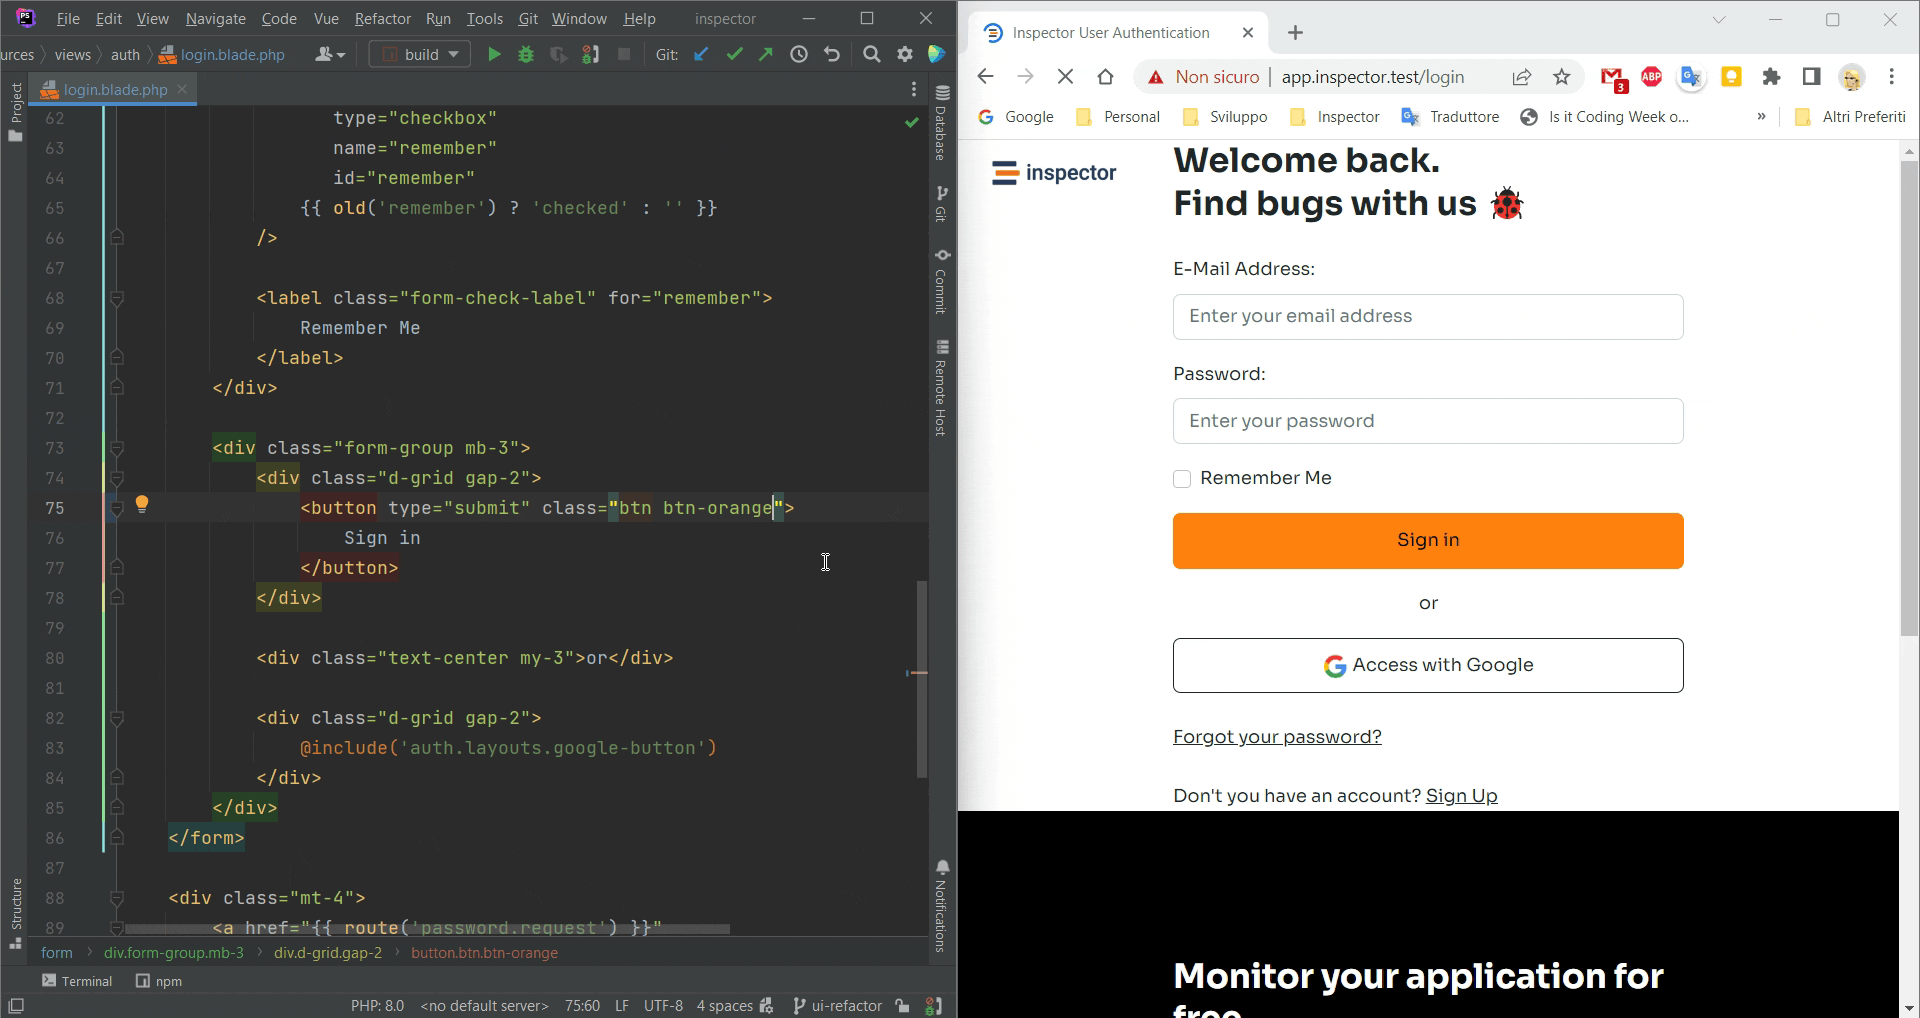Open the Inspector bookmarks folder
Screen dimensions: 1920x1018
click(1334, 117)
